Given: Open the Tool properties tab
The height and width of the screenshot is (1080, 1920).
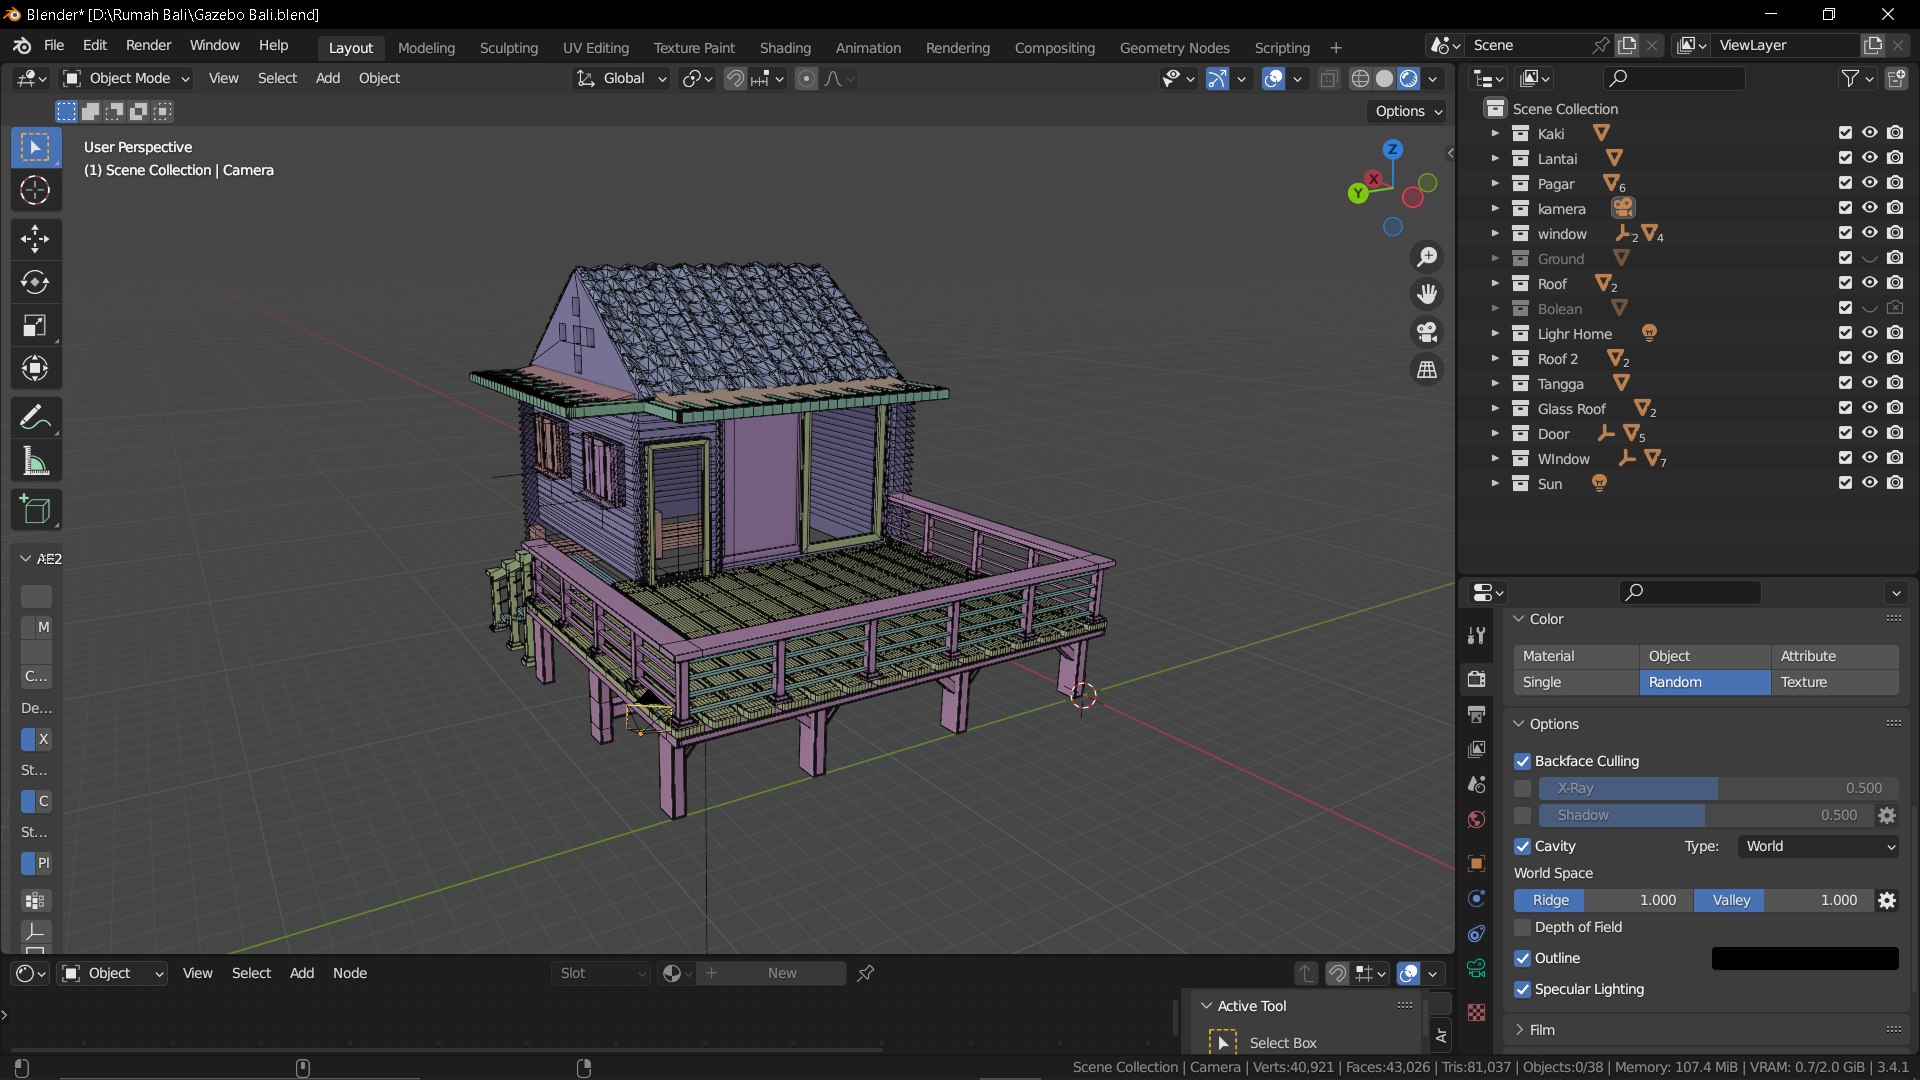Looking at the screenshot, I should click(x=1476, y=635).
